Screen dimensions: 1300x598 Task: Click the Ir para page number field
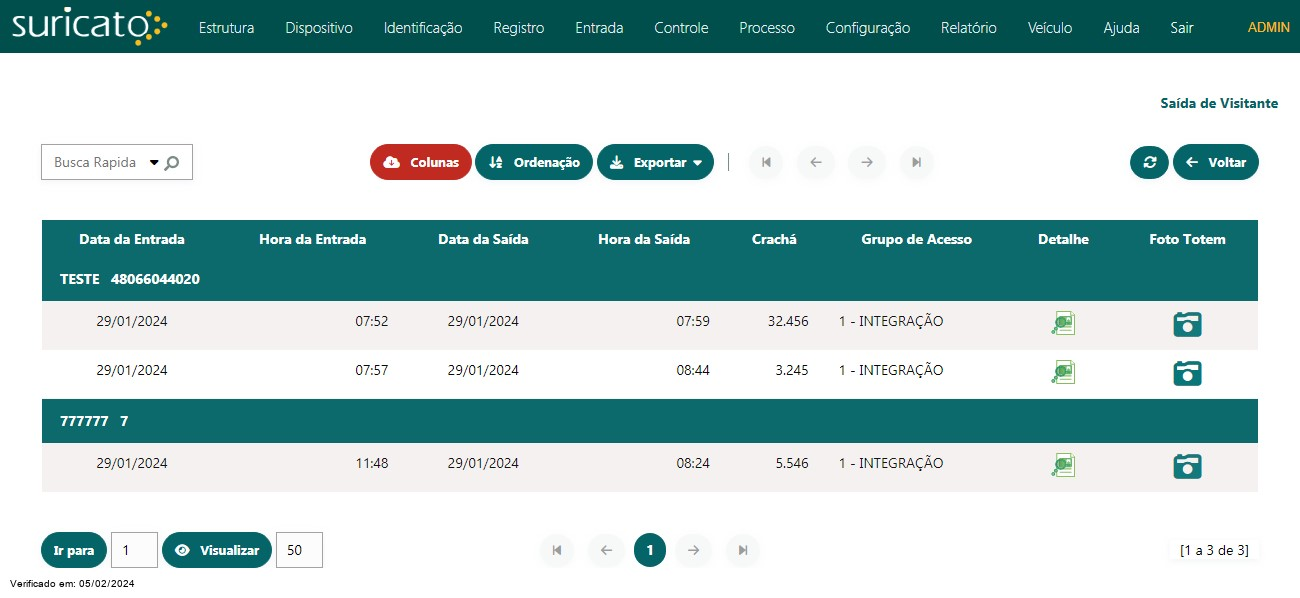tap(134, 550)
